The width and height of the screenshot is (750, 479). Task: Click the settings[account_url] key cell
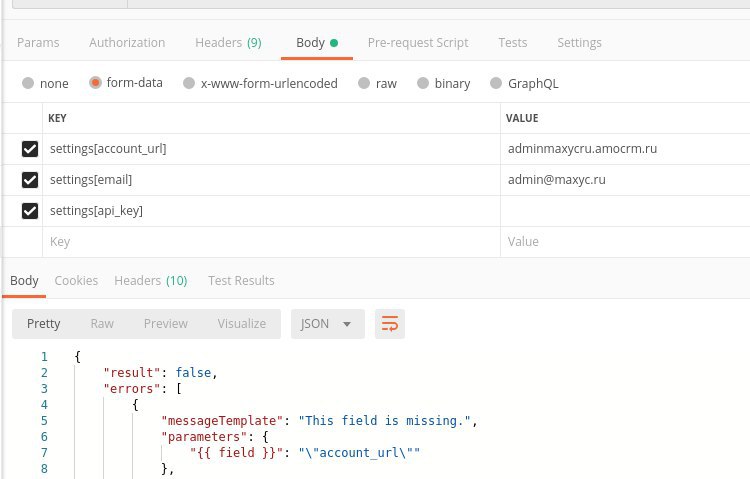pyautogui.click(x=271, y=149)
